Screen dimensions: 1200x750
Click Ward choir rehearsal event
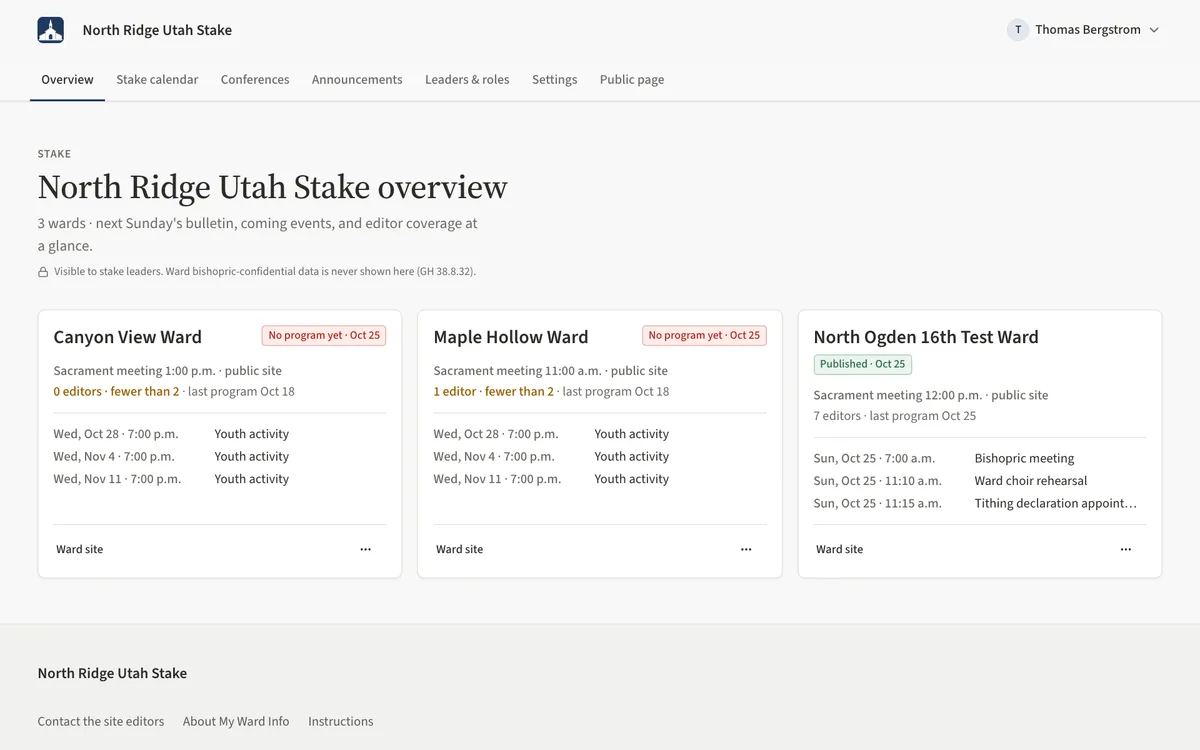point(980,481)
